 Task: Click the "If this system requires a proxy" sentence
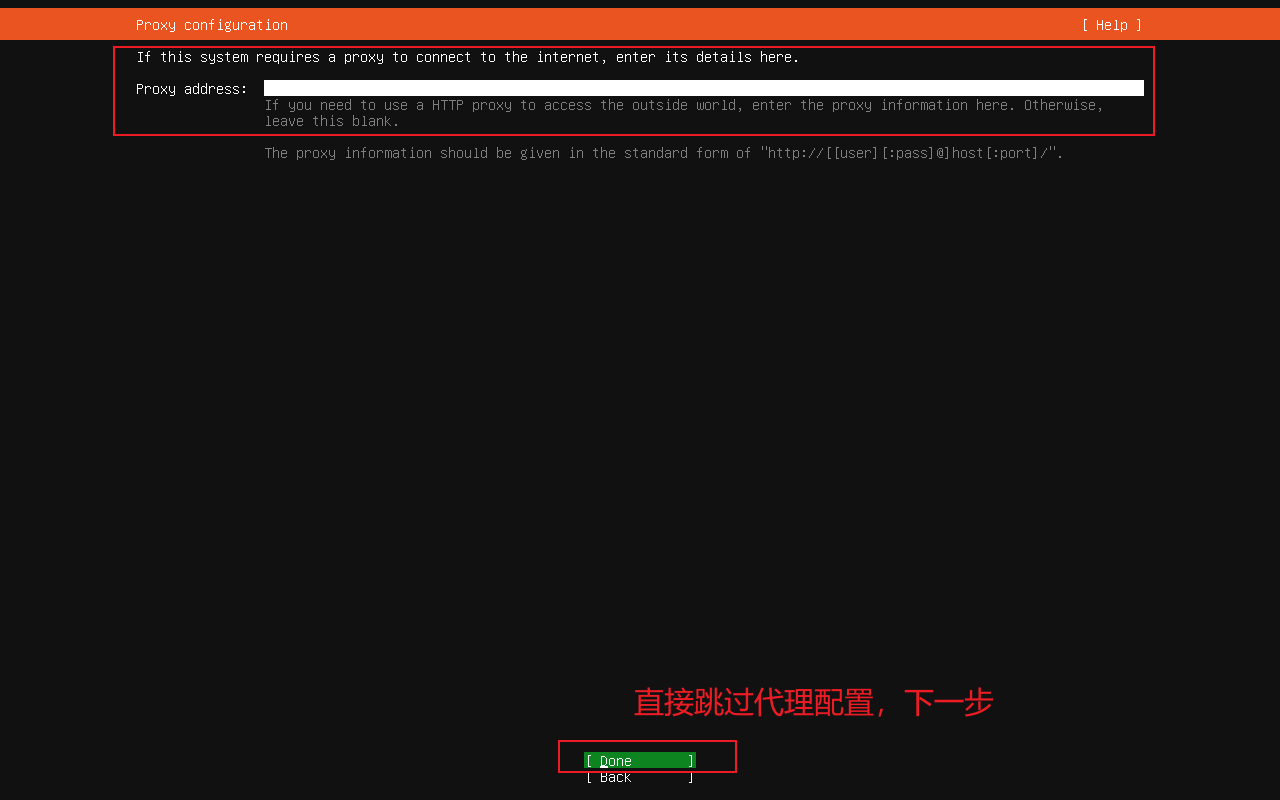468,57
